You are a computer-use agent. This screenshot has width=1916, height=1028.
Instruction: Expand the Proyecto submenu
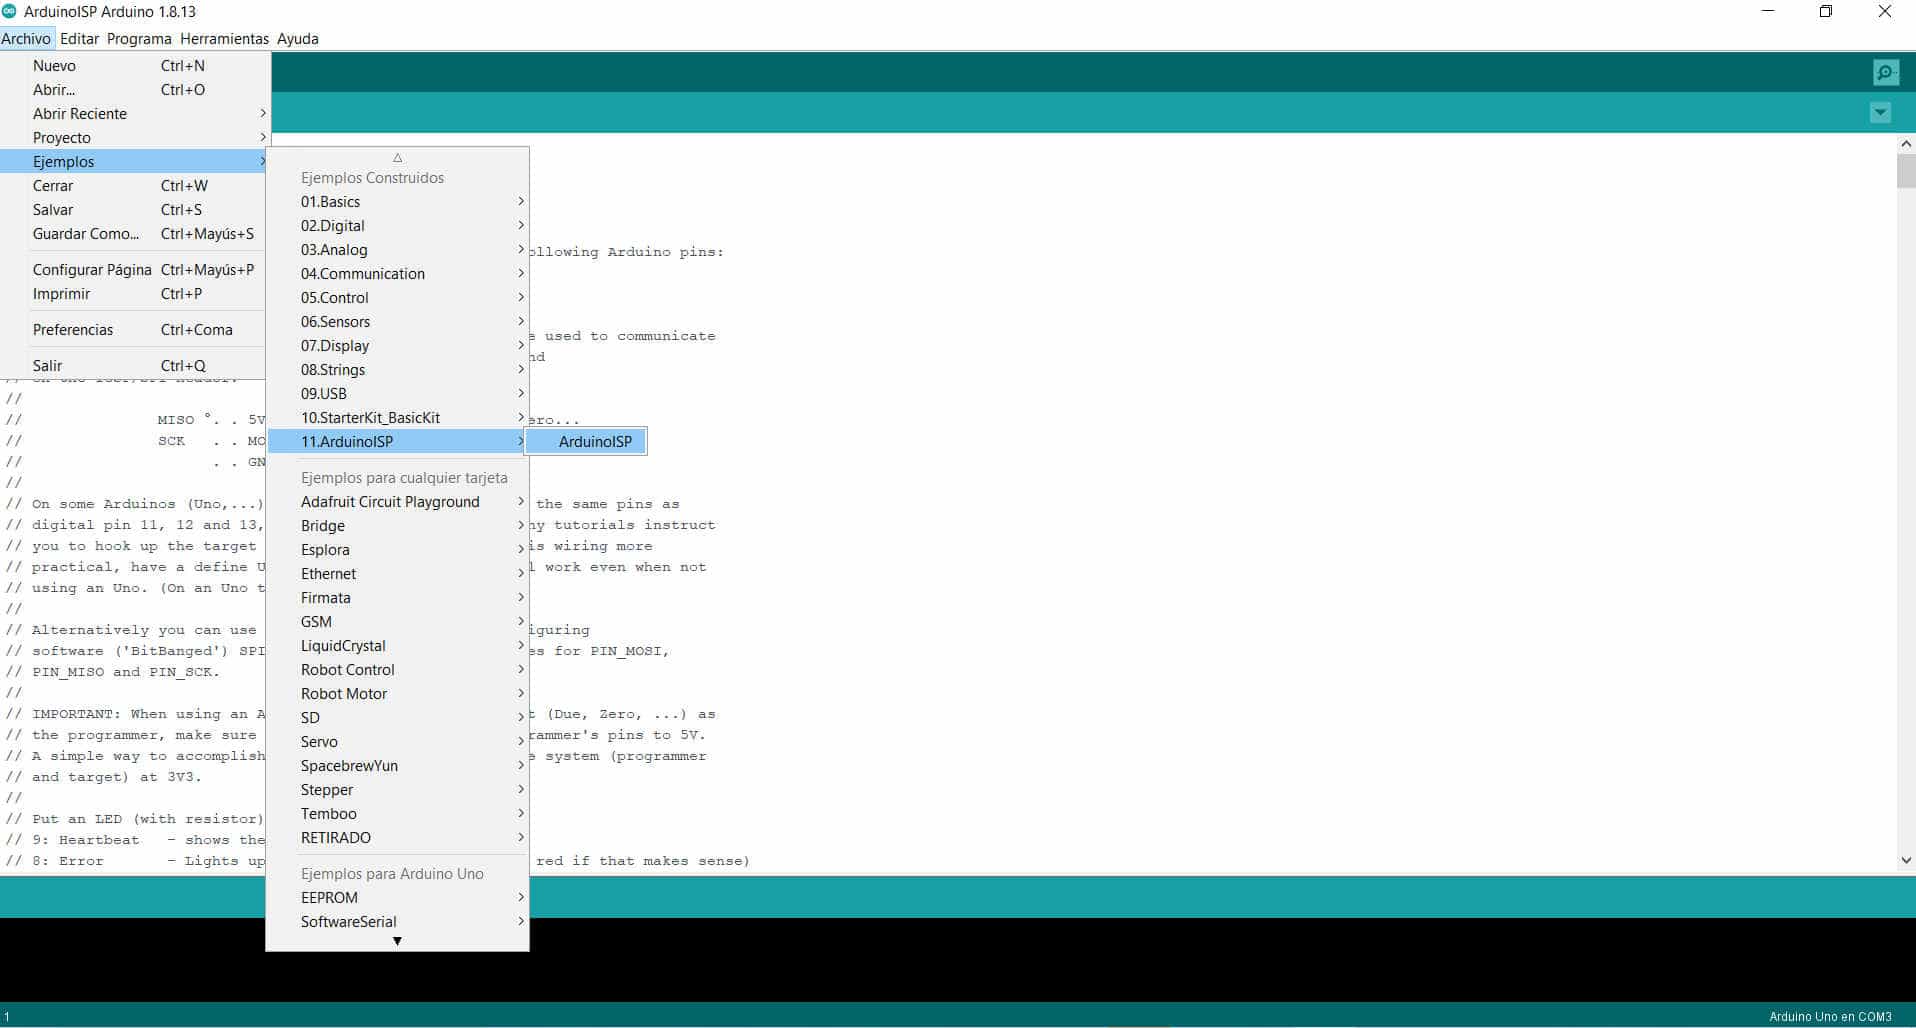[135, 138]
